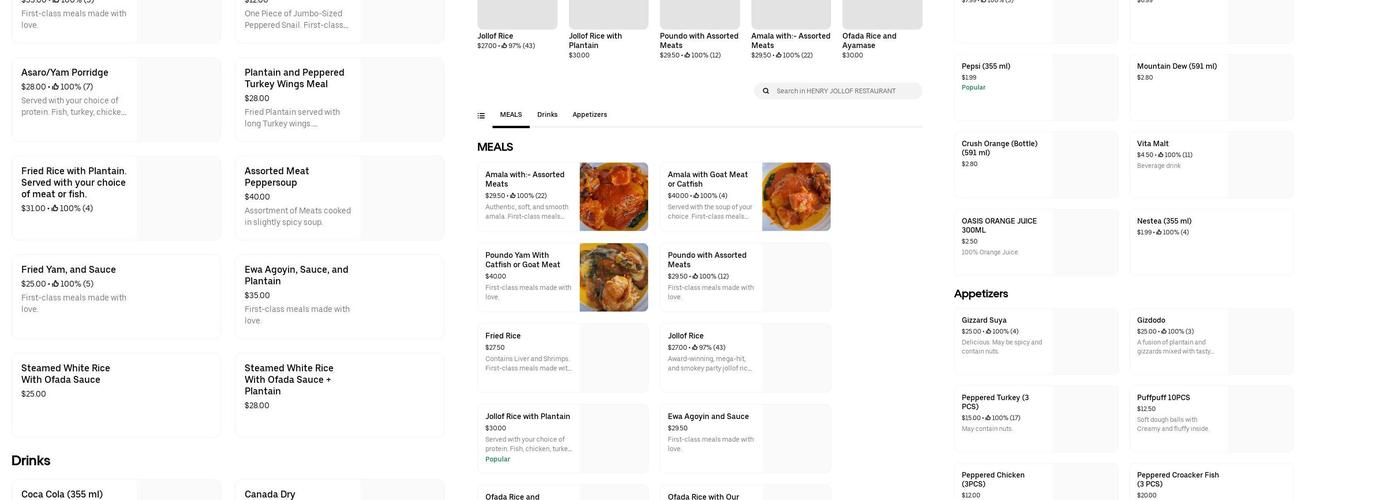View the Amala with Goat Meat or Catfish photo

(796, 197)
